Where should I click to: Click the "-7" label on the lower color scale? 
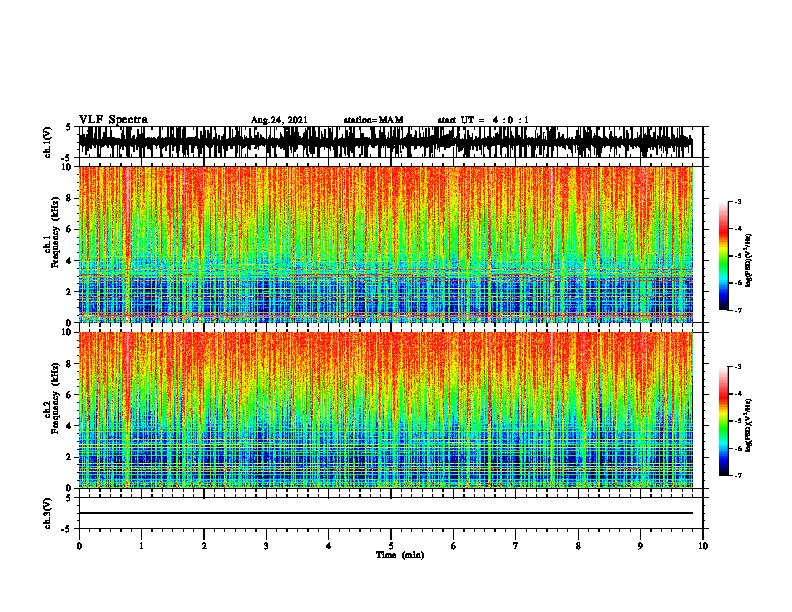click(738, 475)
